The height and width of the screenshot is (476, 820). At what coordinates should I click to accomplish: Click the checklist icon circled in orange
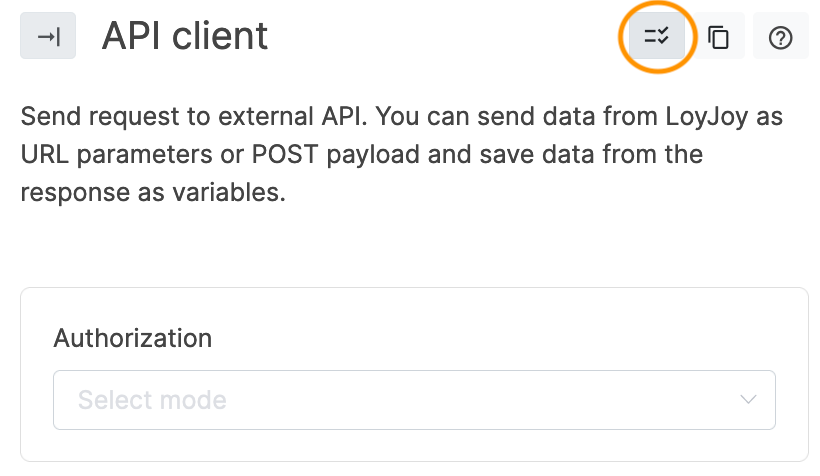[x=656, y=37]
